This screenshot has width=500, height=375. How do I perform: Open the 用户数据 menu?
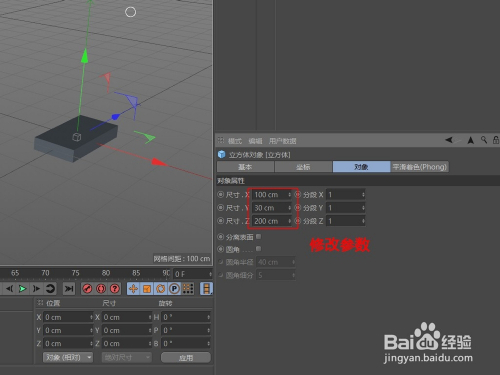(x=282, y=141)
